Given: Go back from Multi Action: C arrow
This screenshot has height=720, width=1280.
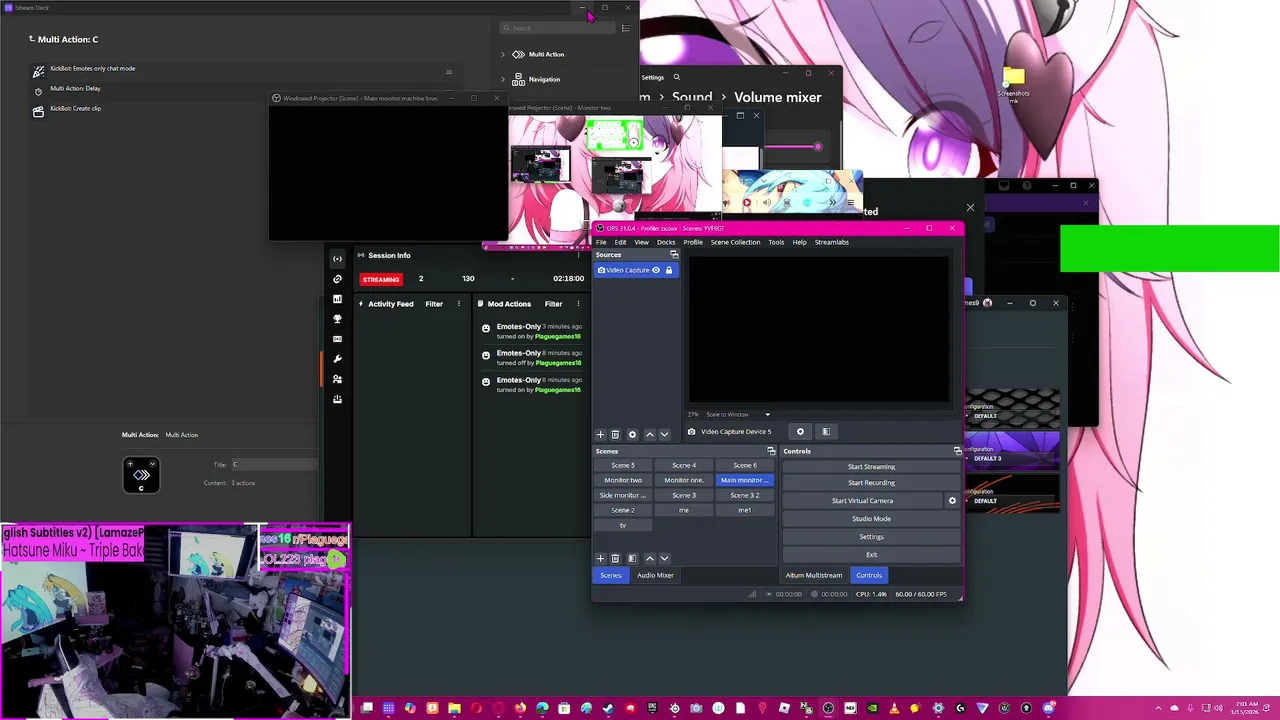Looking at the screenshot, I should click(x=32, y=39).
